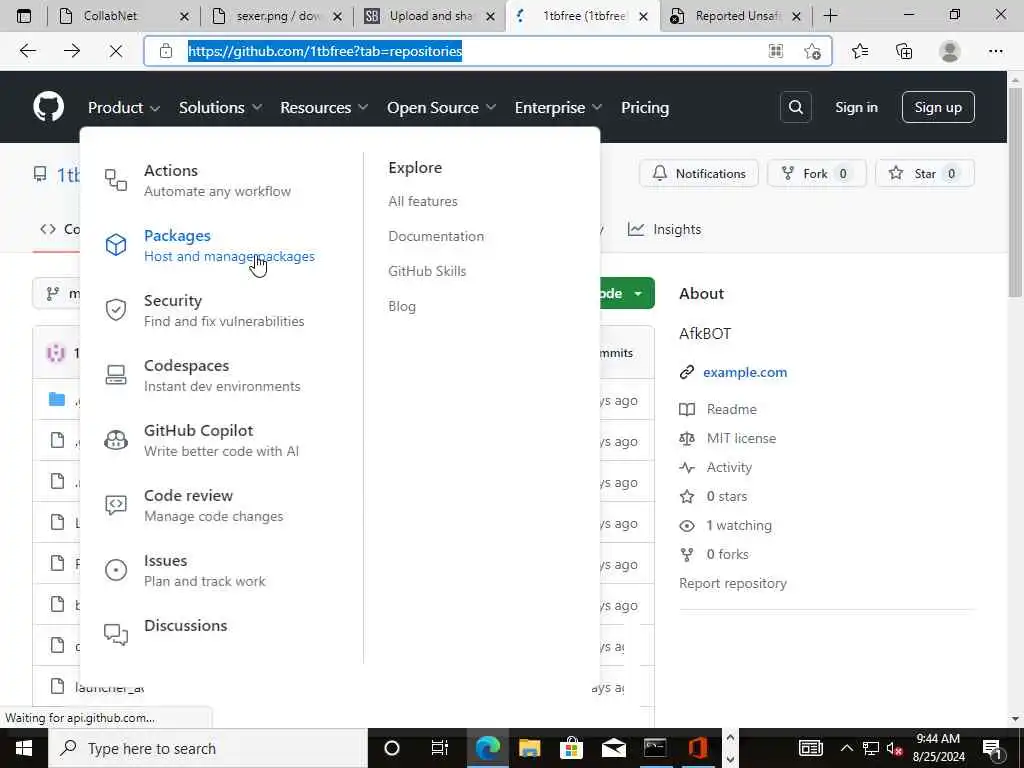Click the GitHub Octocat logo
Screen dimensions: 1024x768
(x=49, y=106)
